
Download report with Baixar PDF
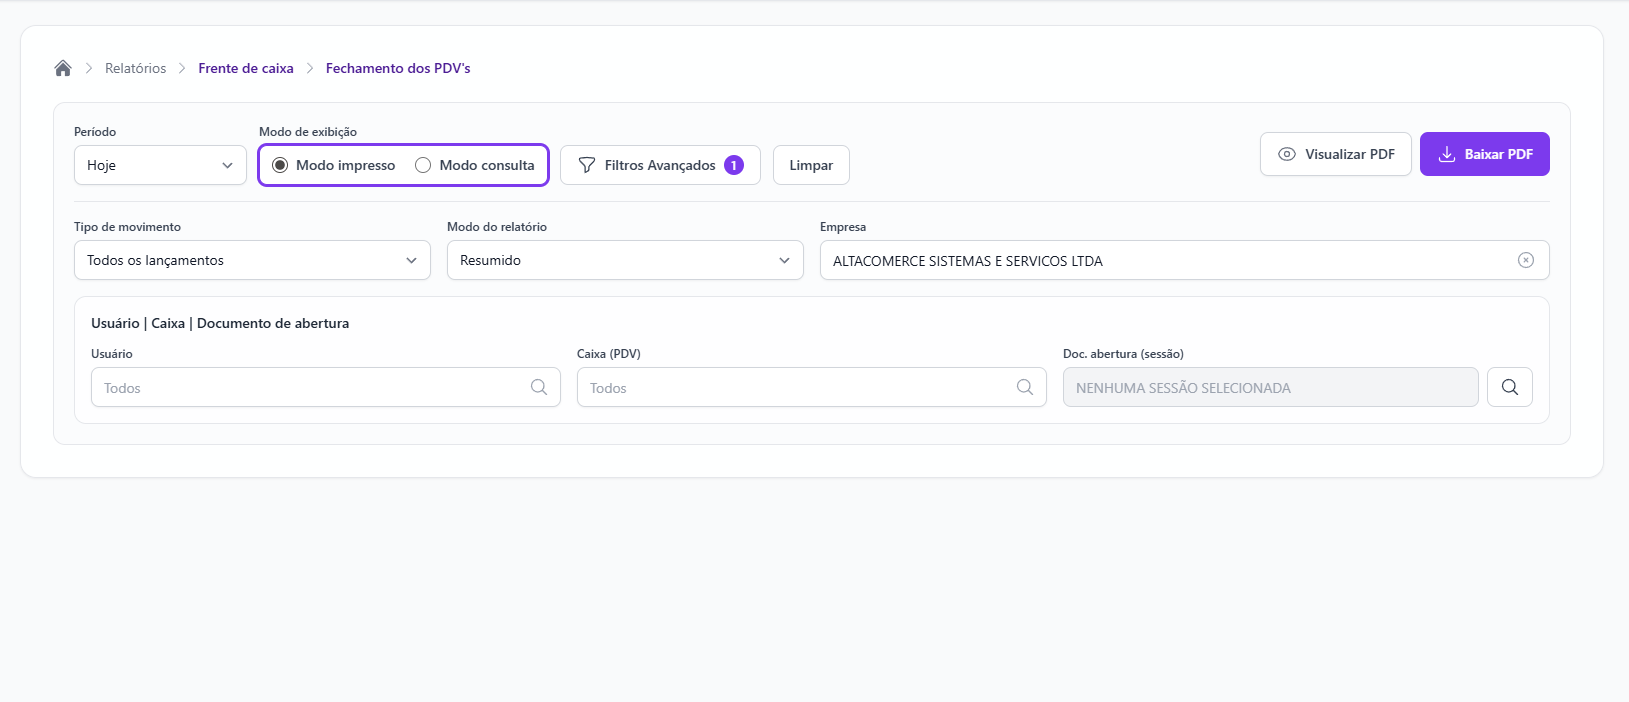tap(1485, 154)
